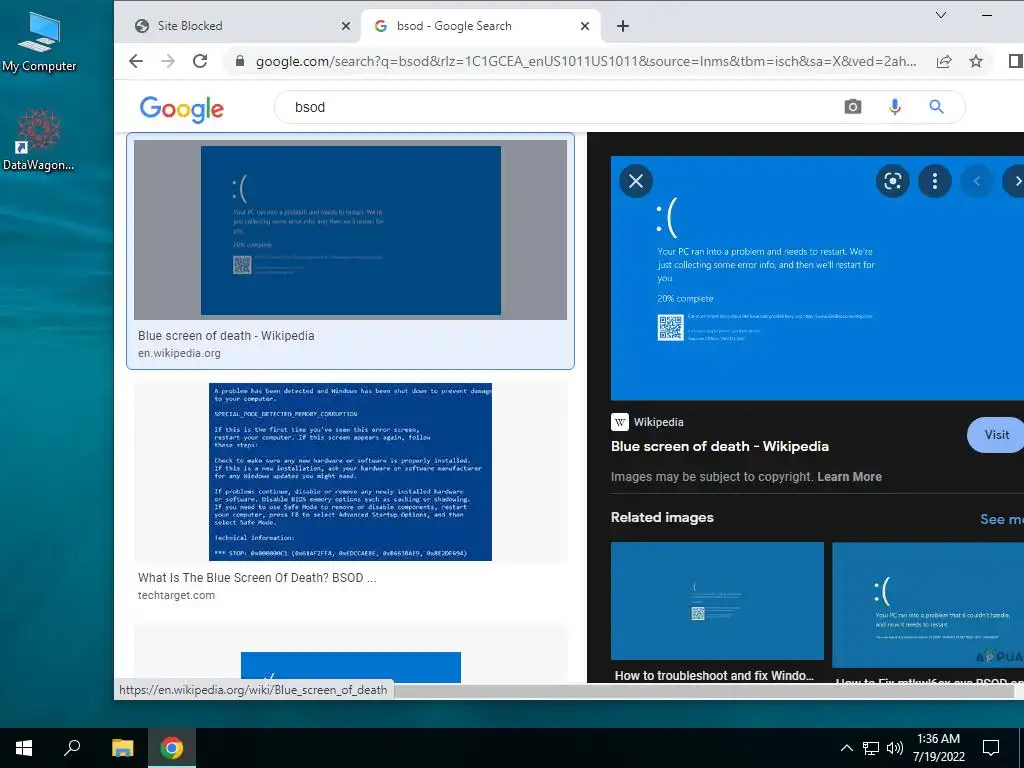This screenshot has height=768, width=1024.
Task: Open the notification center icon
Action: point(991,748)
